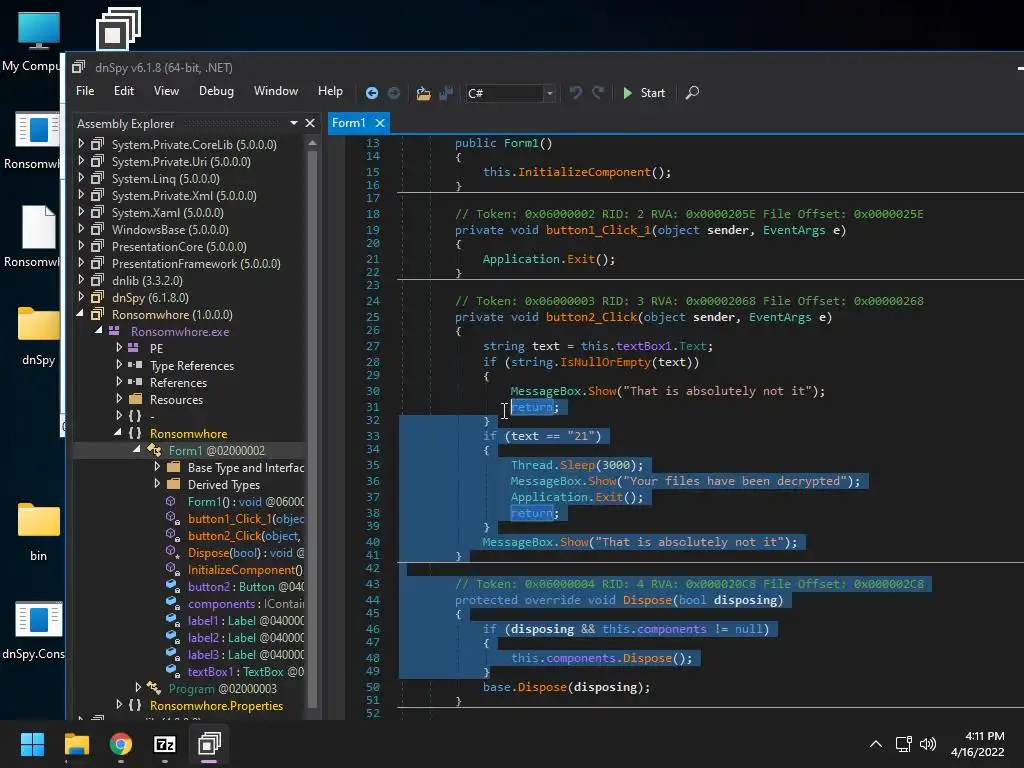Viewport: 1024px width, 768px height.
Task: Open the Help menu
Action: pos(330,91)
